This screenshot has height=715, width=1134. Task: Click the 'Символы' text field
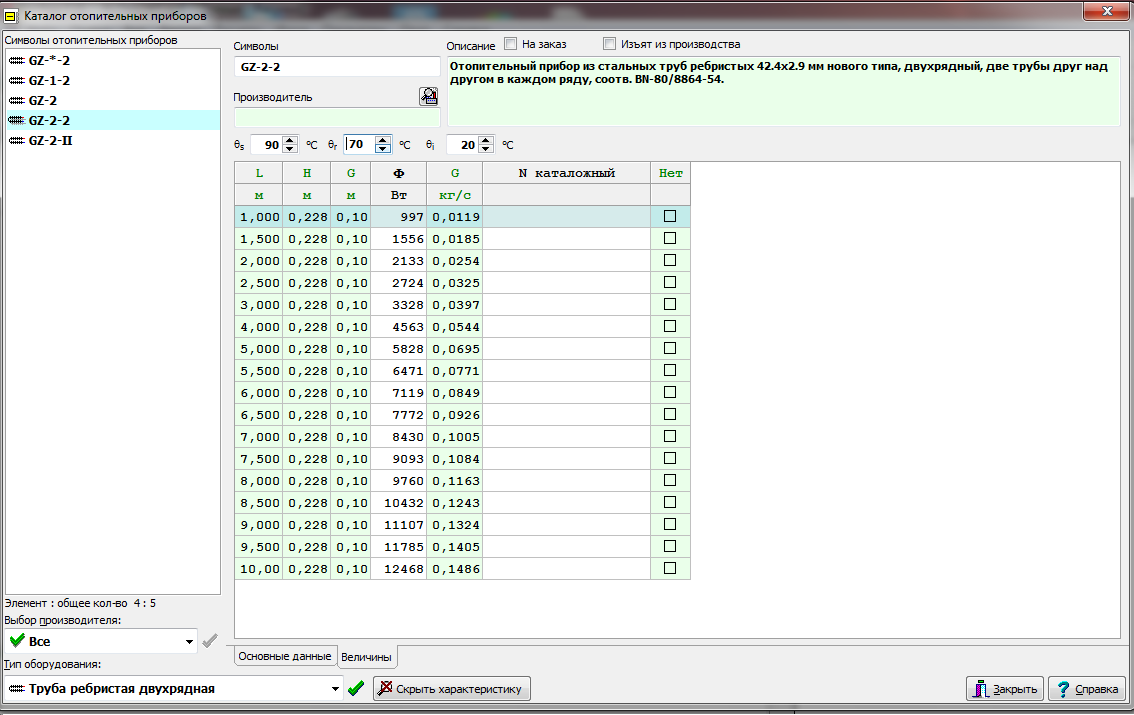[336, 67]
